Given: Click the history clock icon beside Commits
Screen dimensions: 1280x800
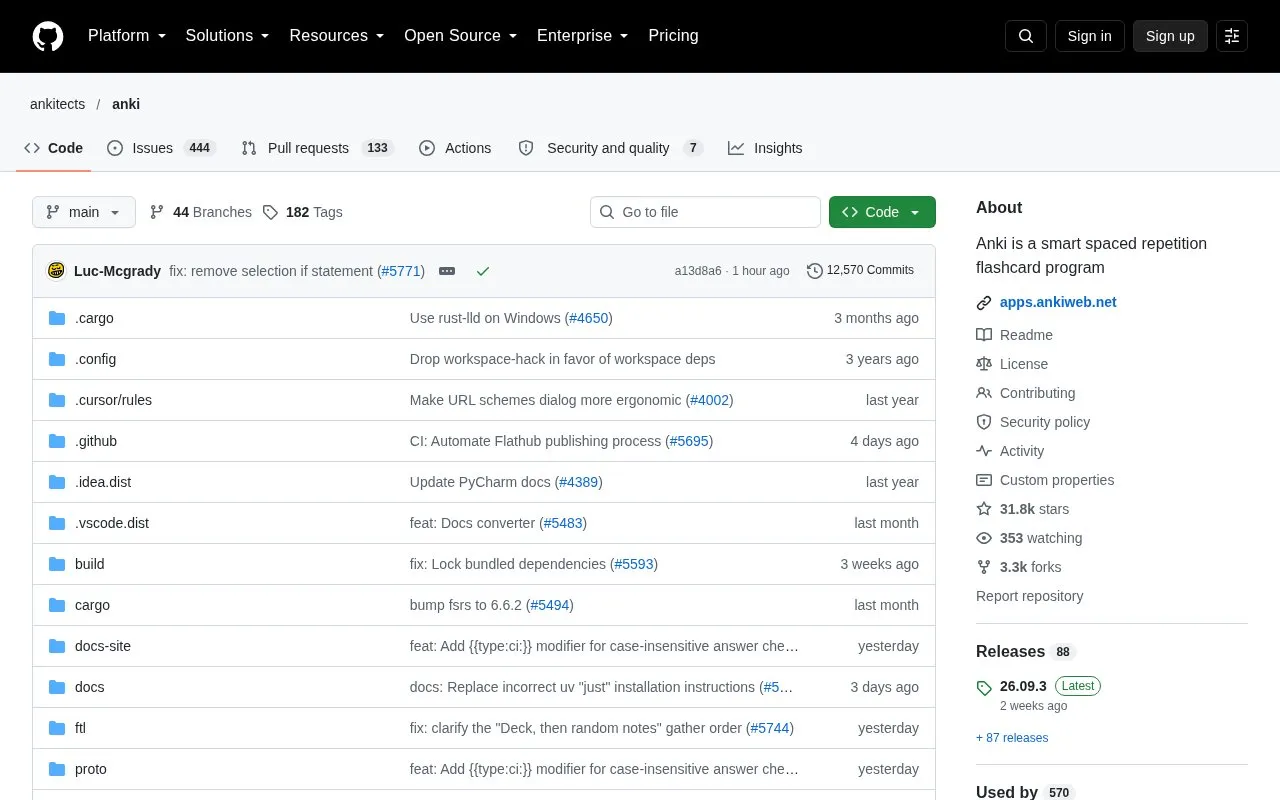Looking at the screenshot, I should click(815, 271).
